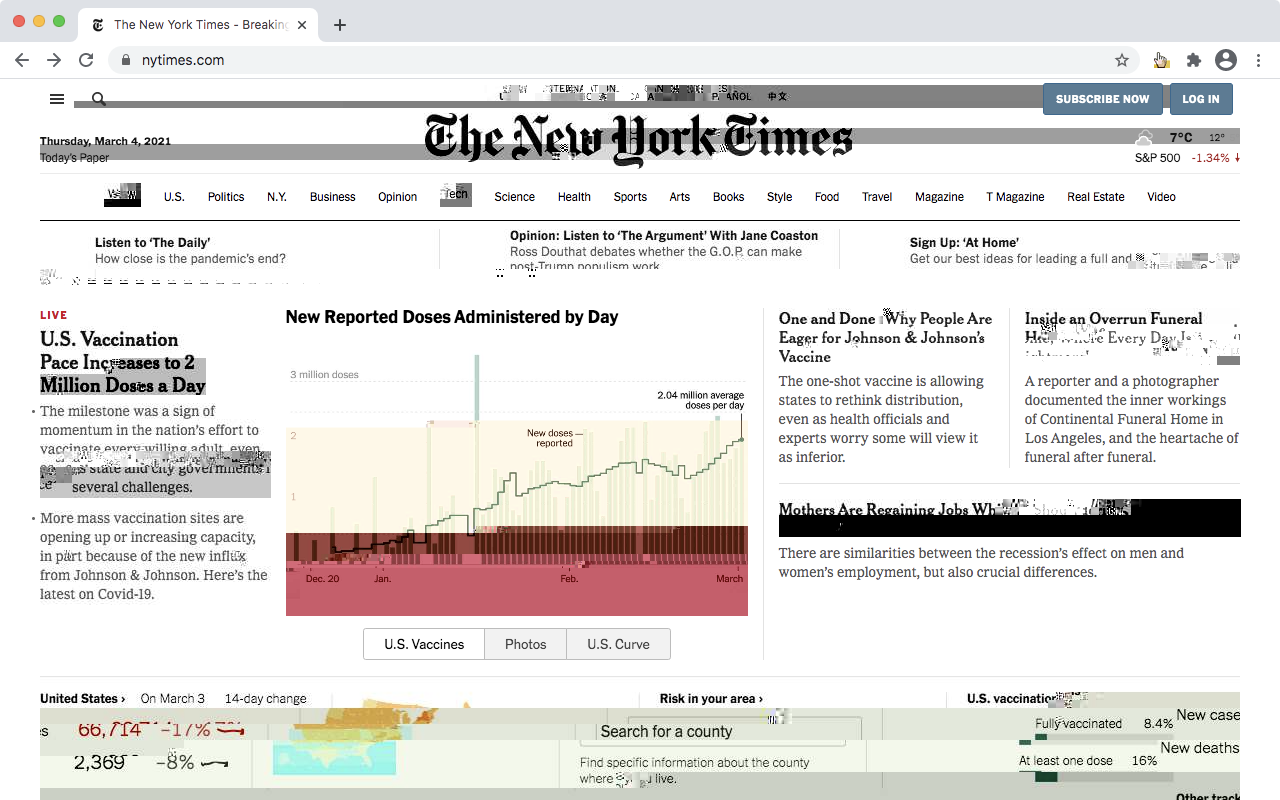Switch to the U.S. Vaccines chart tab
1280x800 pixels.
click(x=424, y=644)
